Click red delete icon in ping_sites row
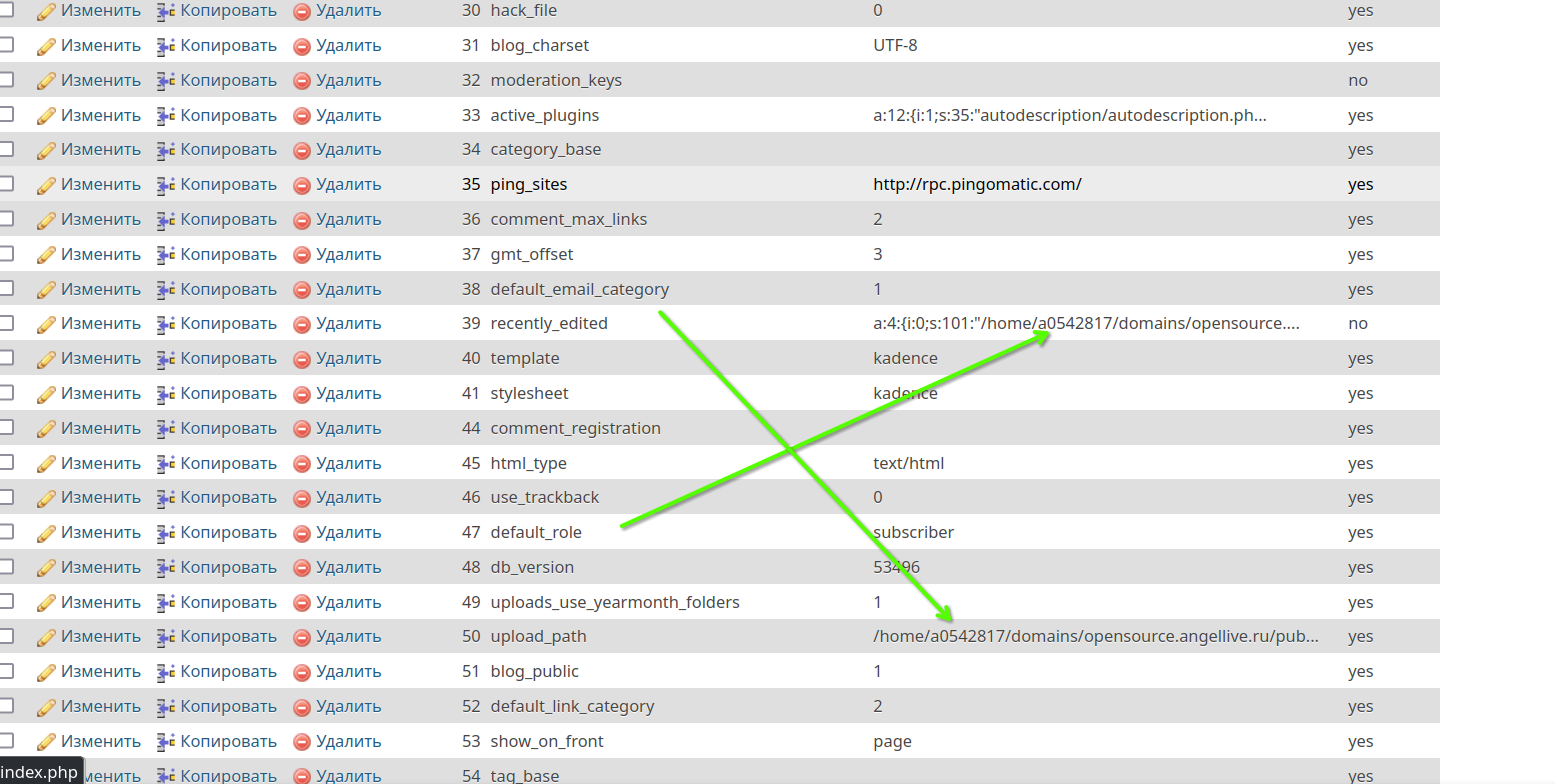 302,185
